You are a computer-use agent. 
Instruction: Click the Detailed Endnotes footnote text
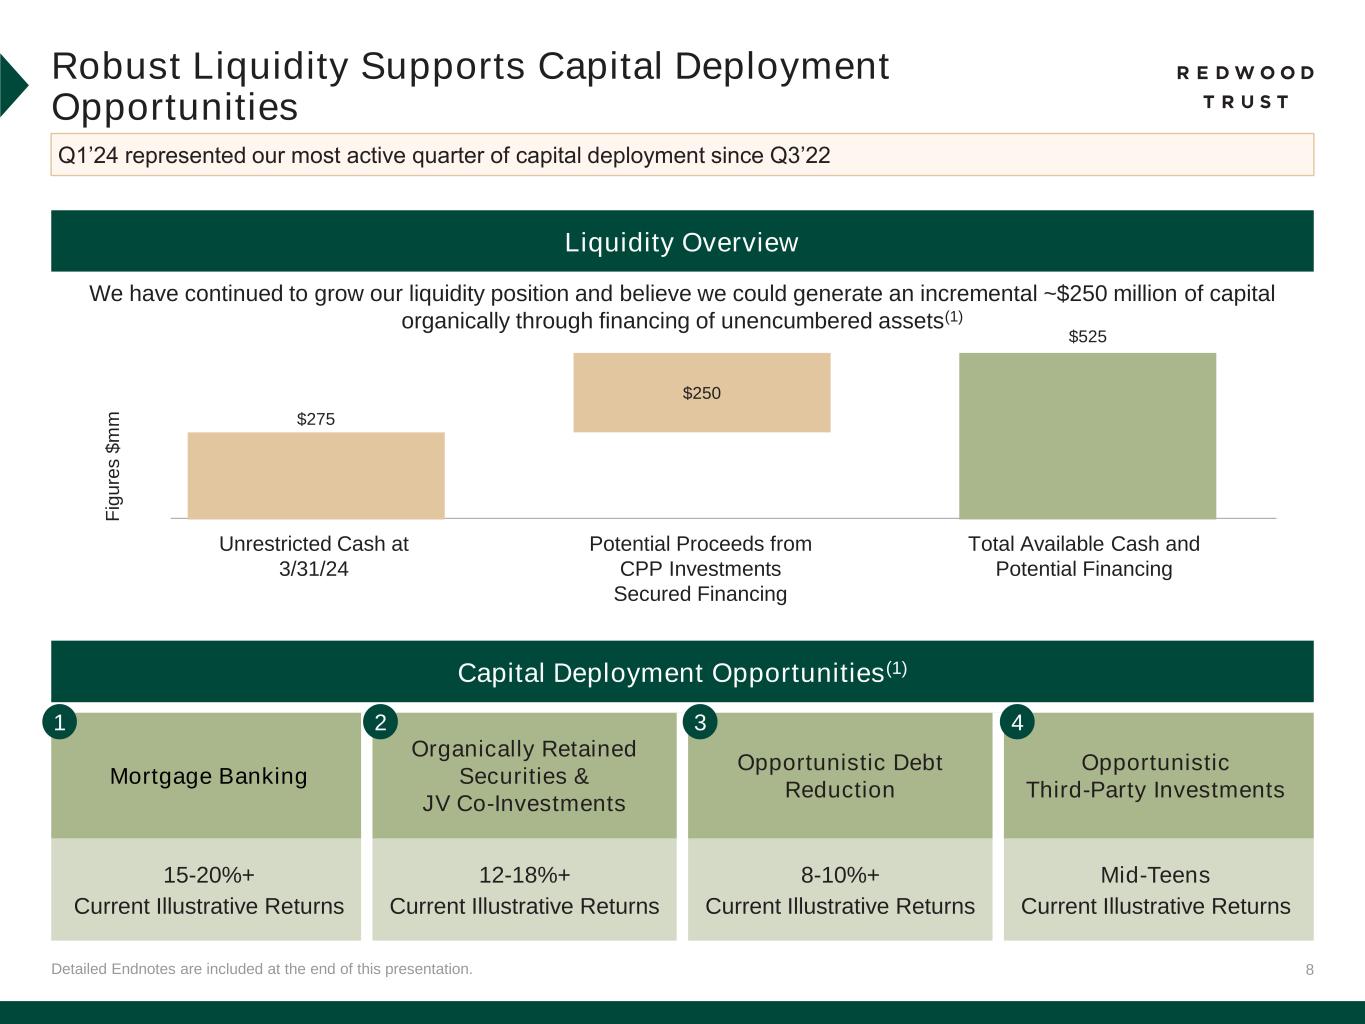[x=262, y=968]
